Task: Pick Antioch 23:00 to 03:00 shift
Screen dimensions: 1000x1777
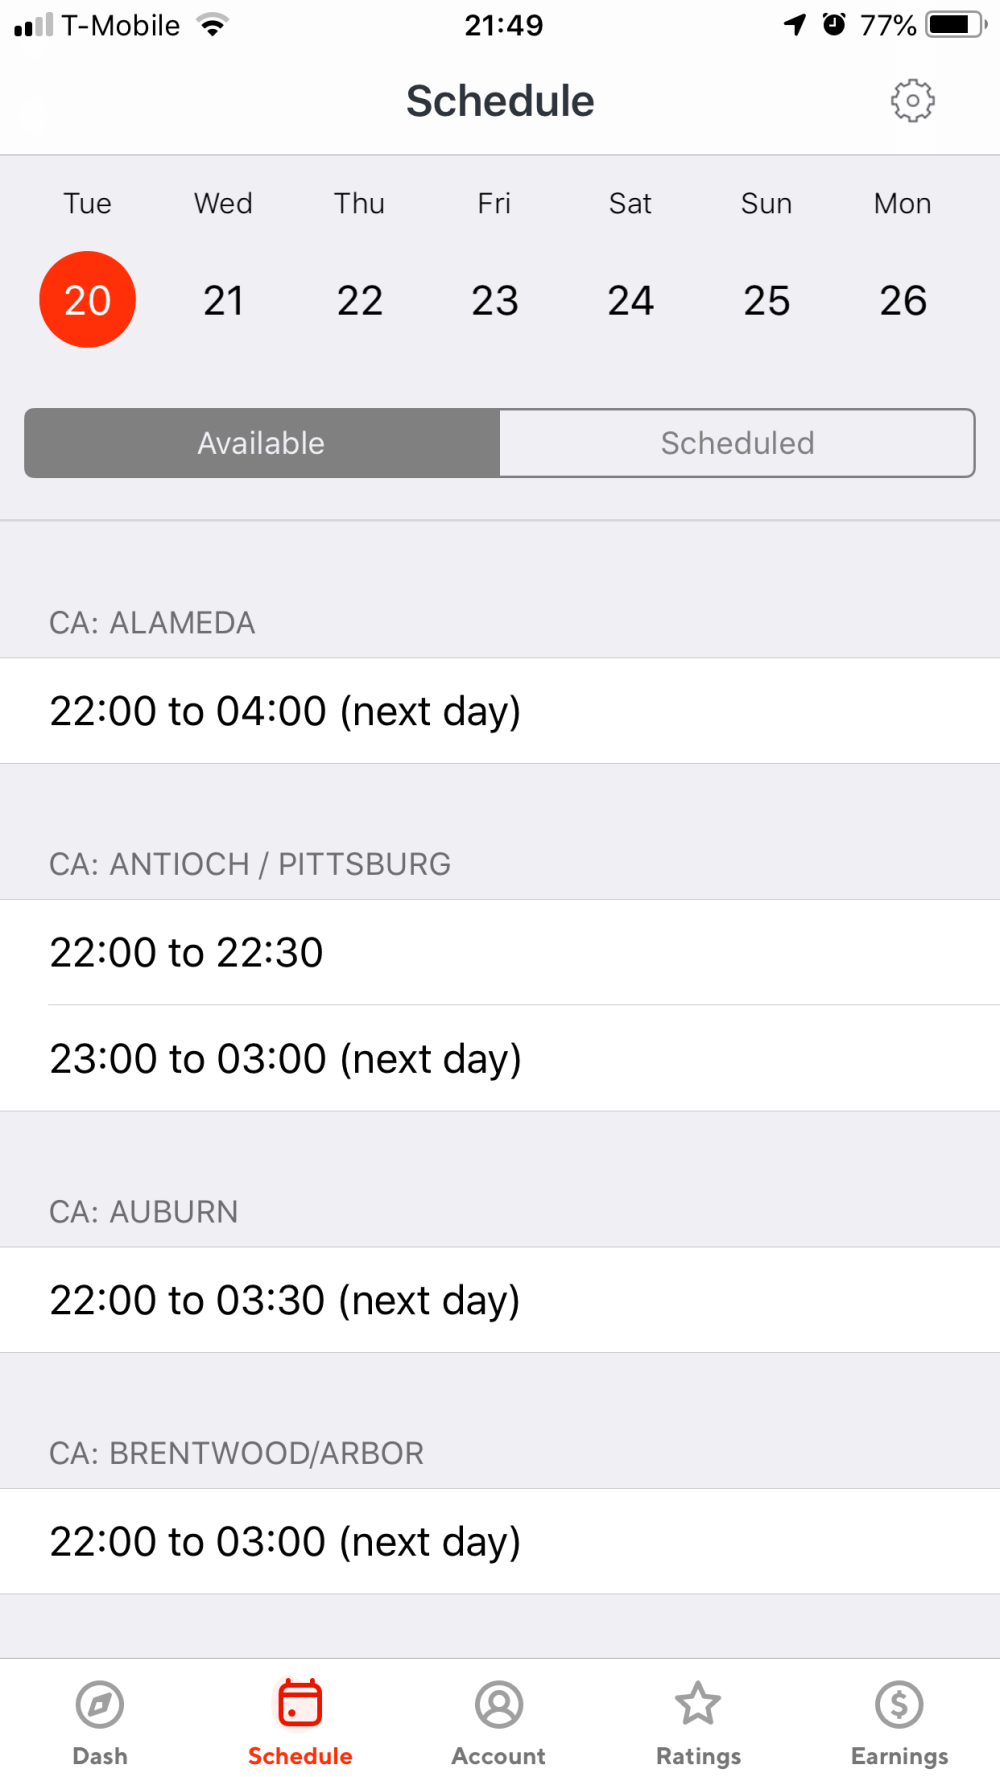Action: click(500, 1058)
